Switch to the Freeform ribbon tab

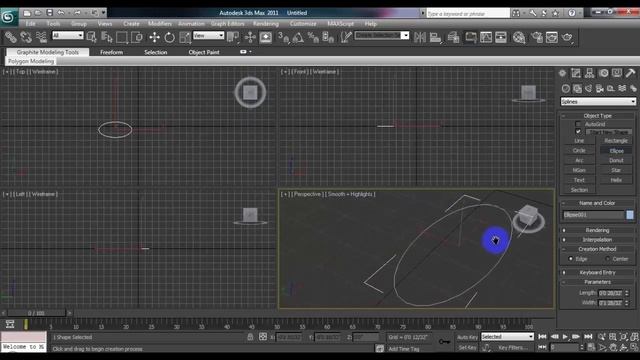pyautogui.click(x=111, y=52)
